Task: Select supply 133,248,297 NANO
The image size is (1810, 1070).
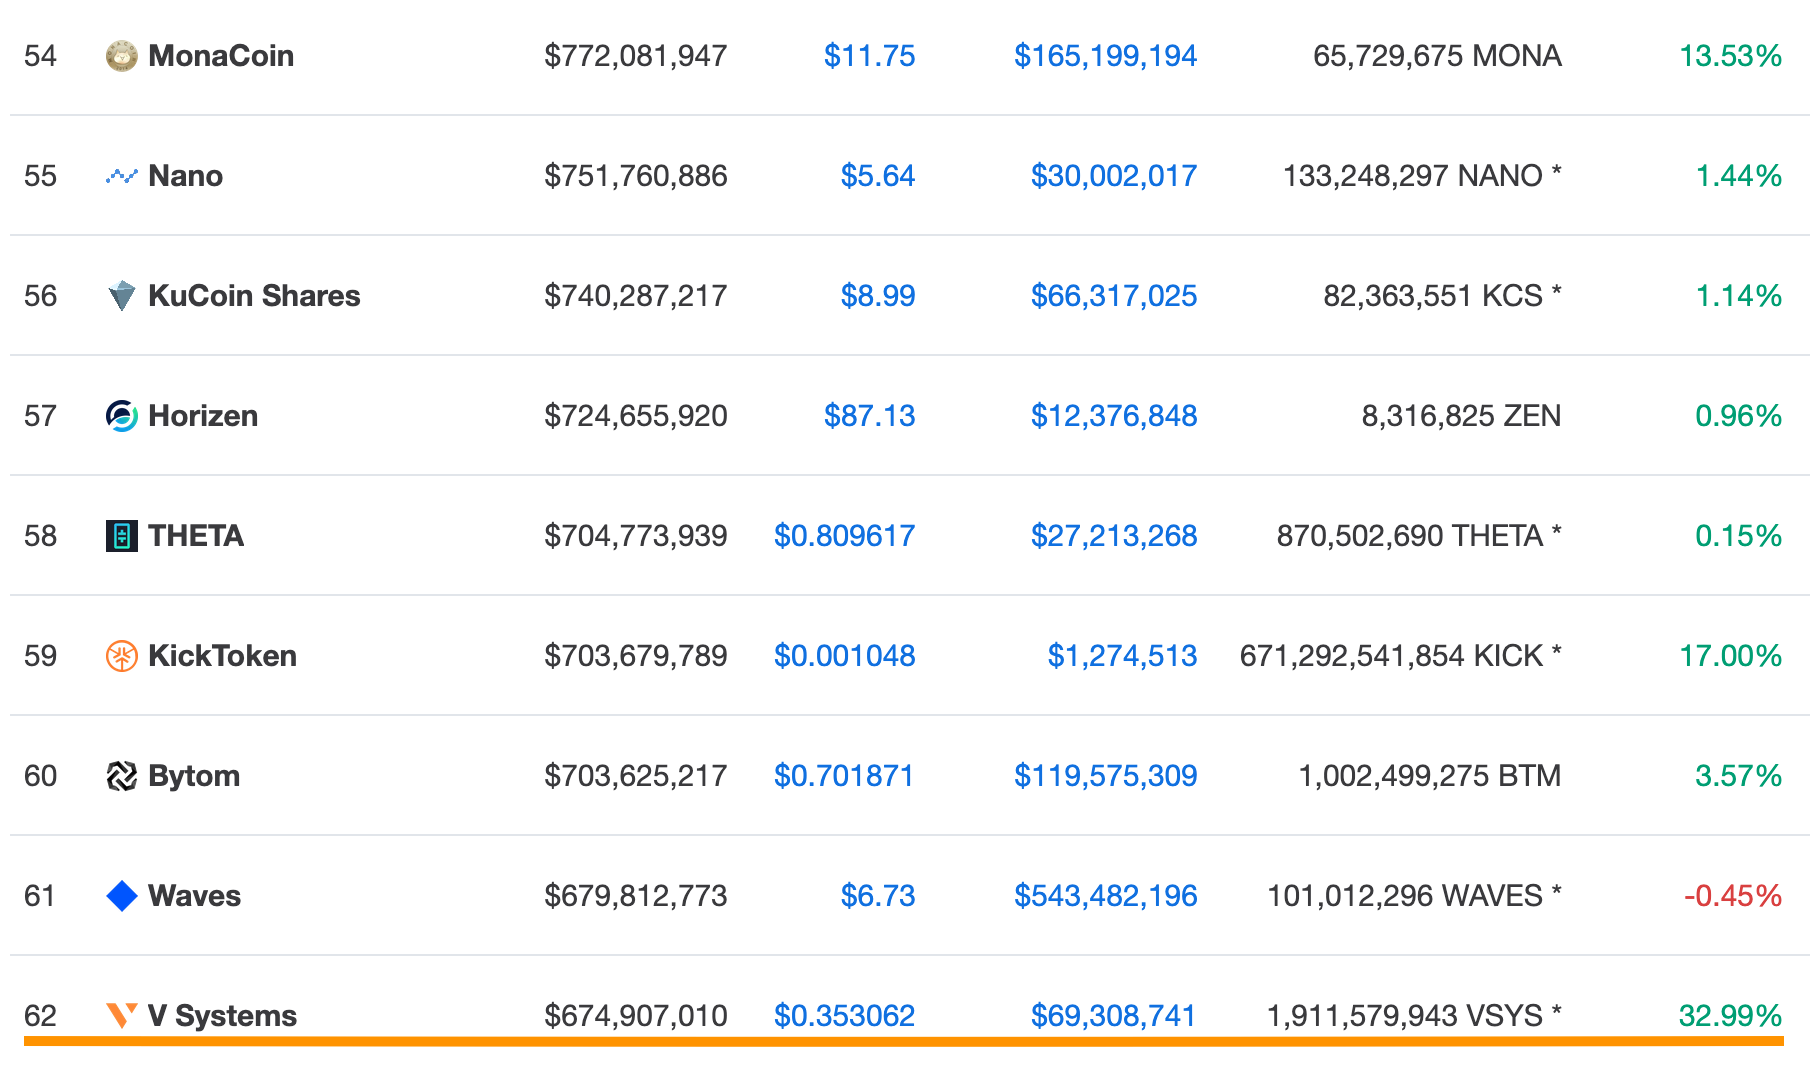Action: click(1413, 176)
